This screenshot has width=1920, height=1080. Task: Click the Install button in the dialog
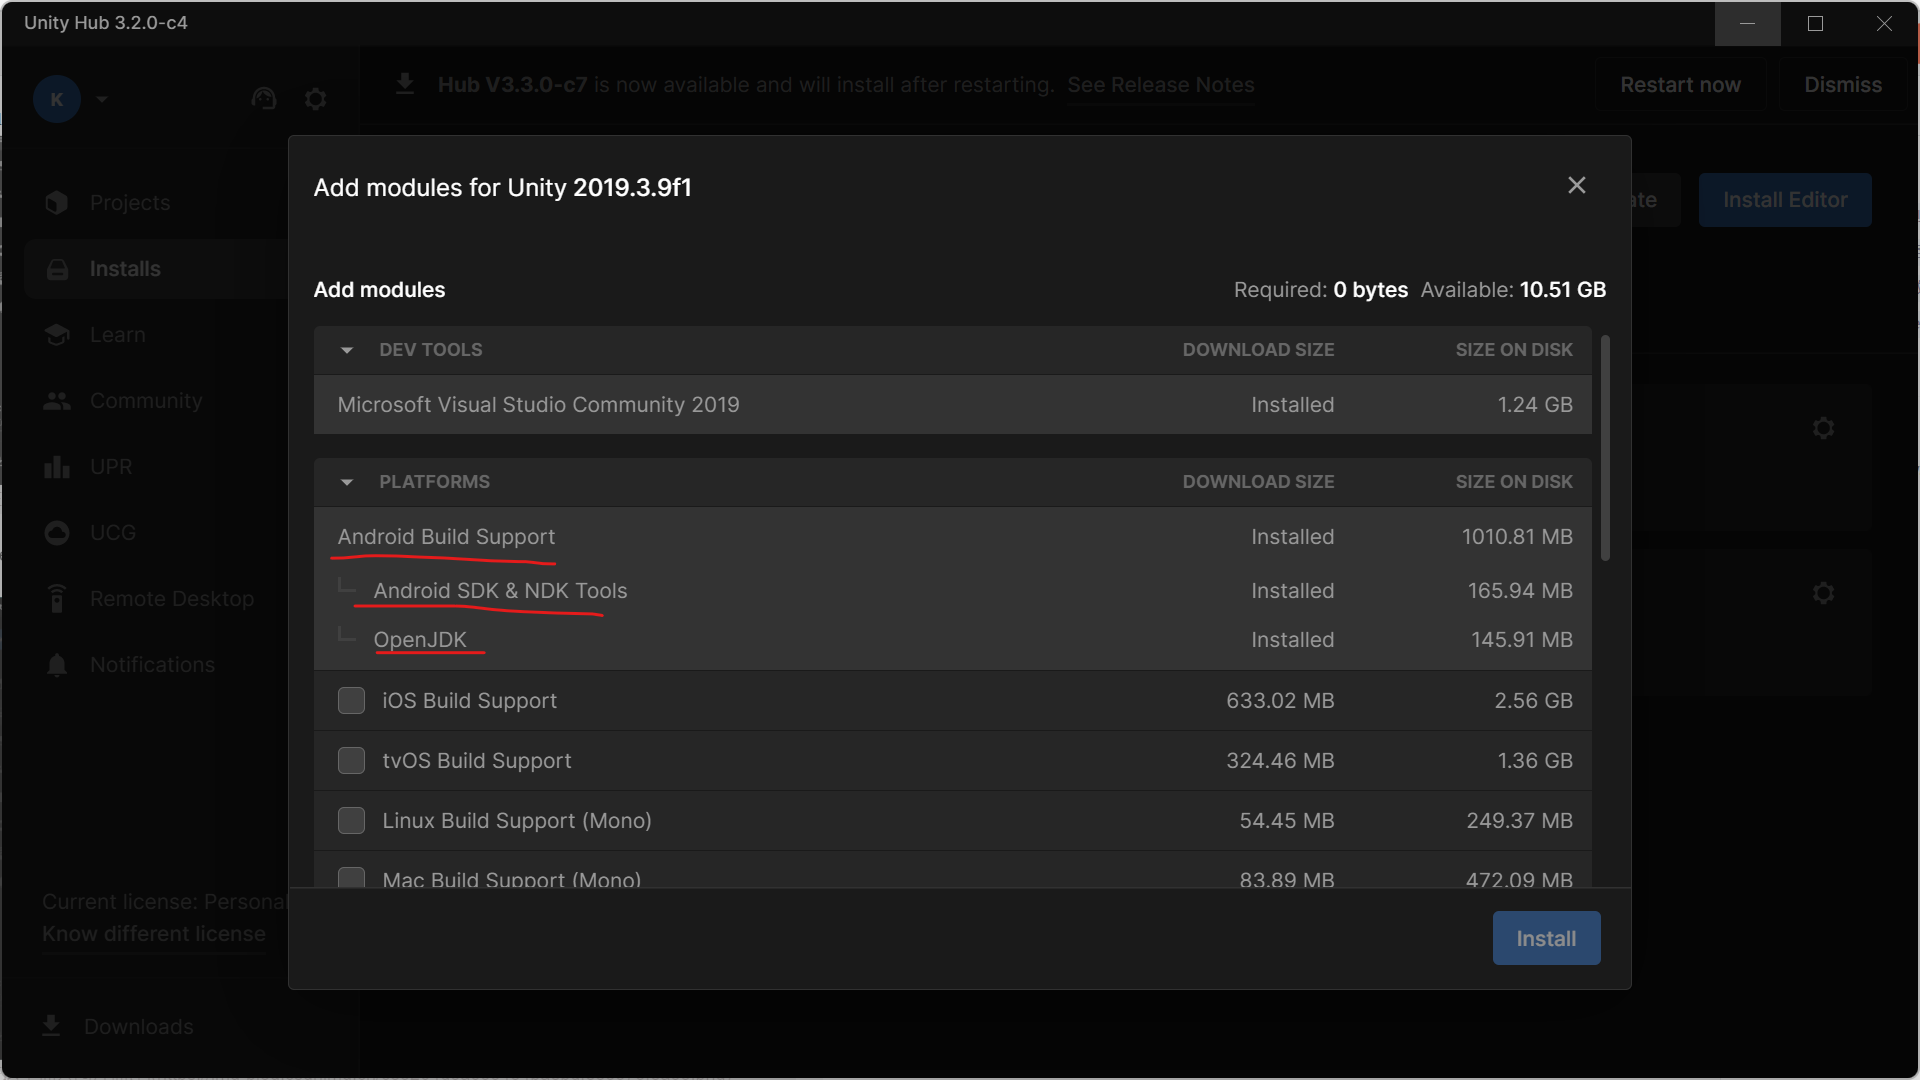[x=1546, y=938]
